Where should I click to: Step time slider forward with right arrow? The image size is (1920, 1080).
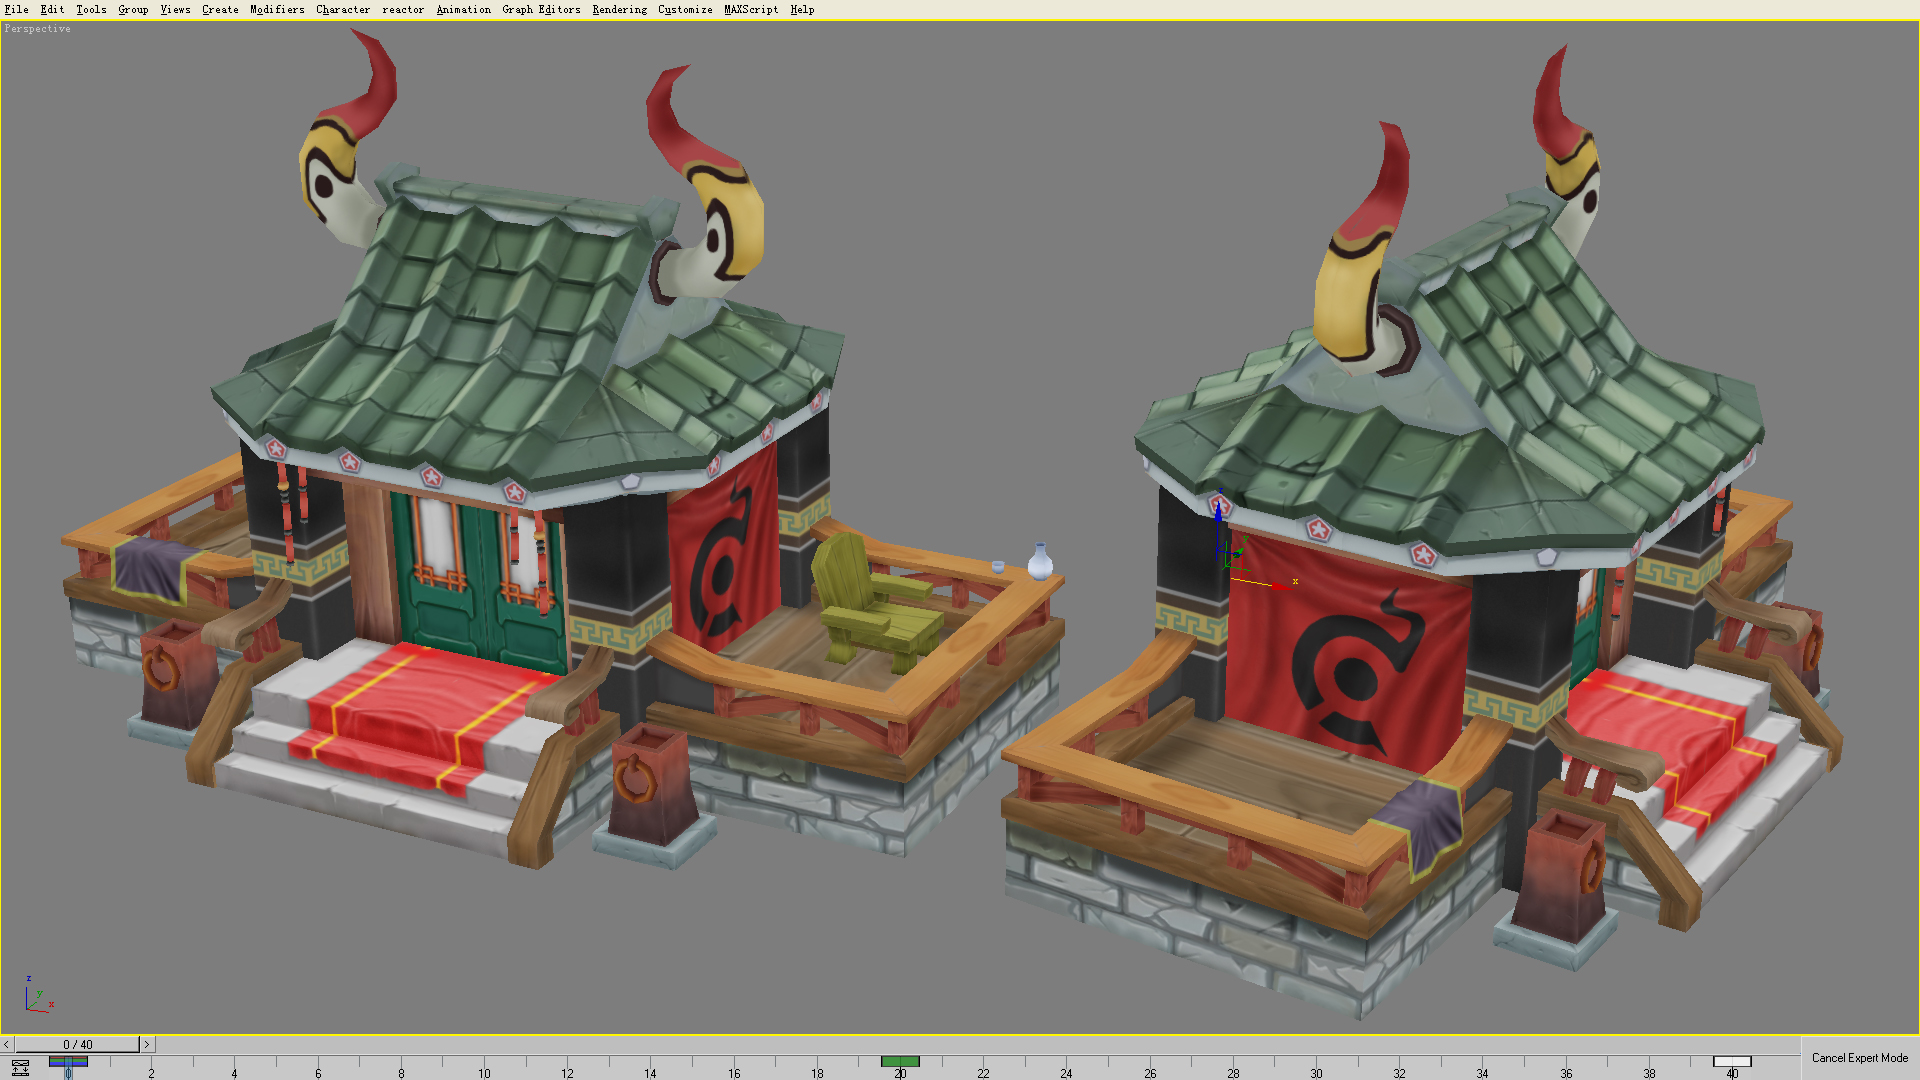click(x=146, y=1044)
